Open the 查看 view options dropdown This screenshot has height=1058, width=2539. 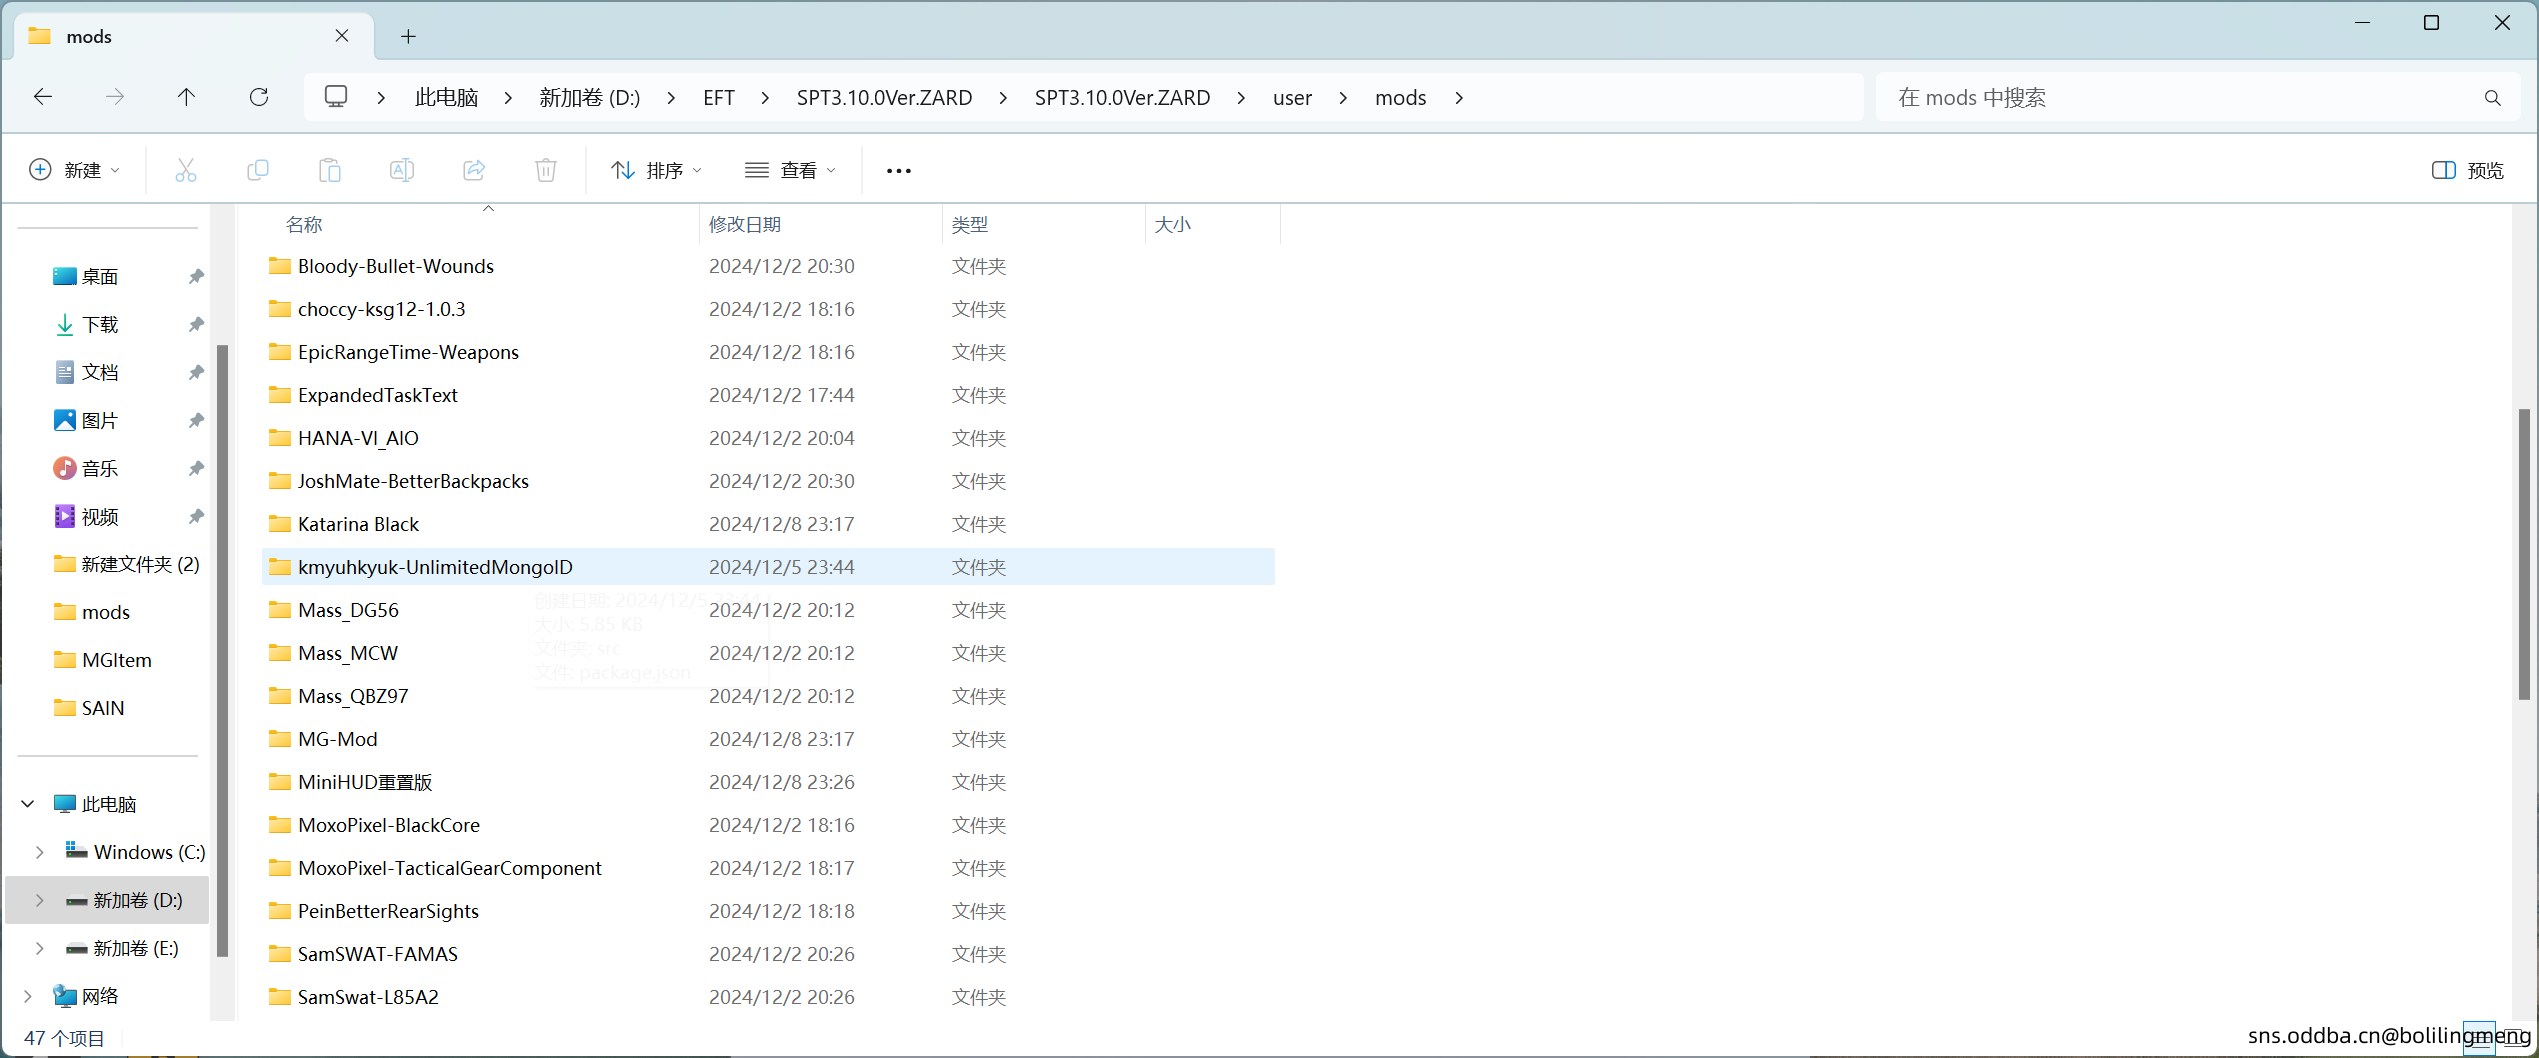790,169
